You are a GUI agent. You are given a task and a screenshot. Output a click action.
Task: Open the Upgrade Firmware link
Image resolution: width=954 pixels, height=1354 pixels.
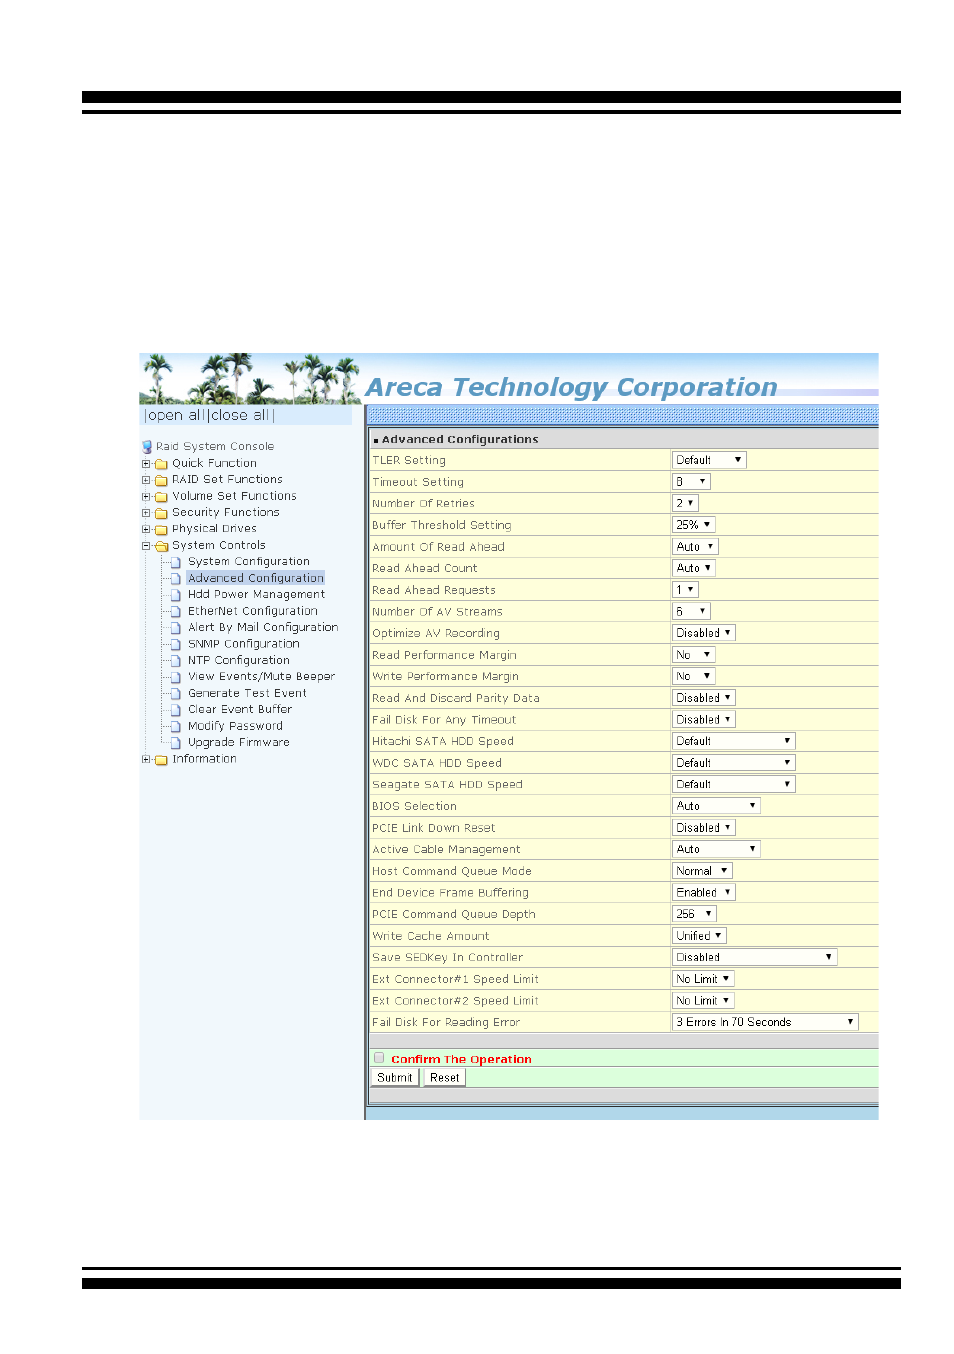239,743
